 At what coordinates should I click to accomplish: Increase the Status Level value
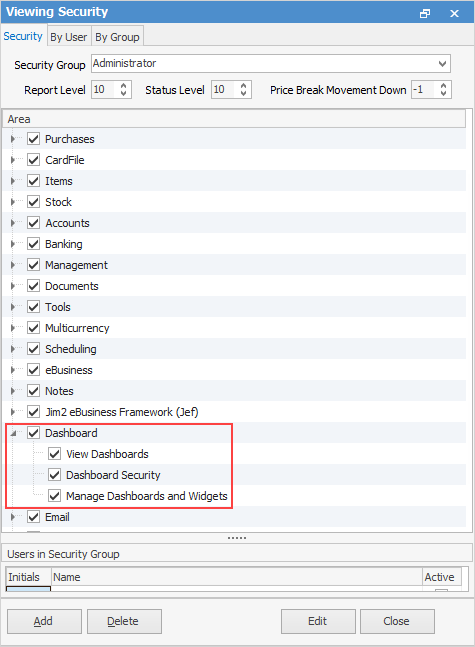click(243, 85)
